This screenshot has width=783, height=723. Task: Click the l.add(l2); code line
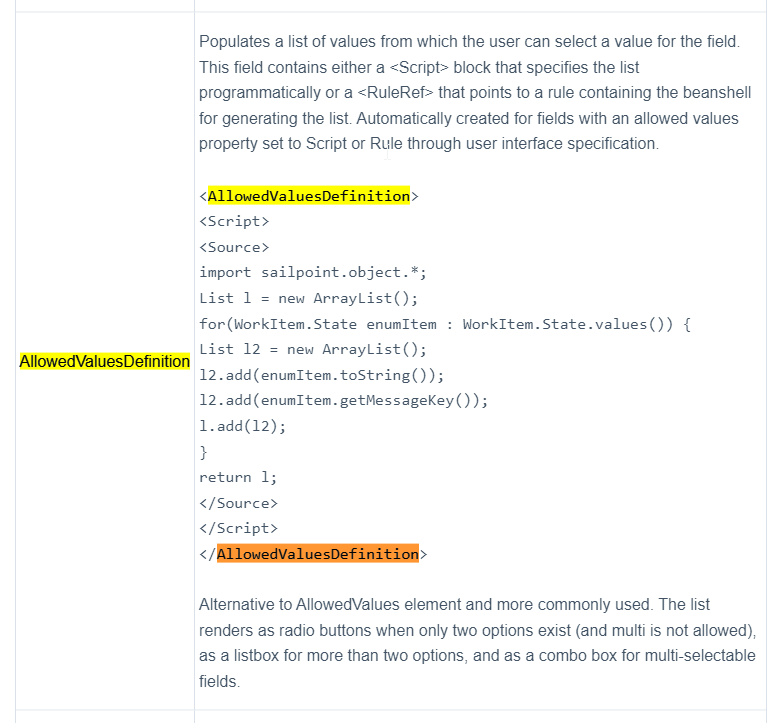pos(242,426)
